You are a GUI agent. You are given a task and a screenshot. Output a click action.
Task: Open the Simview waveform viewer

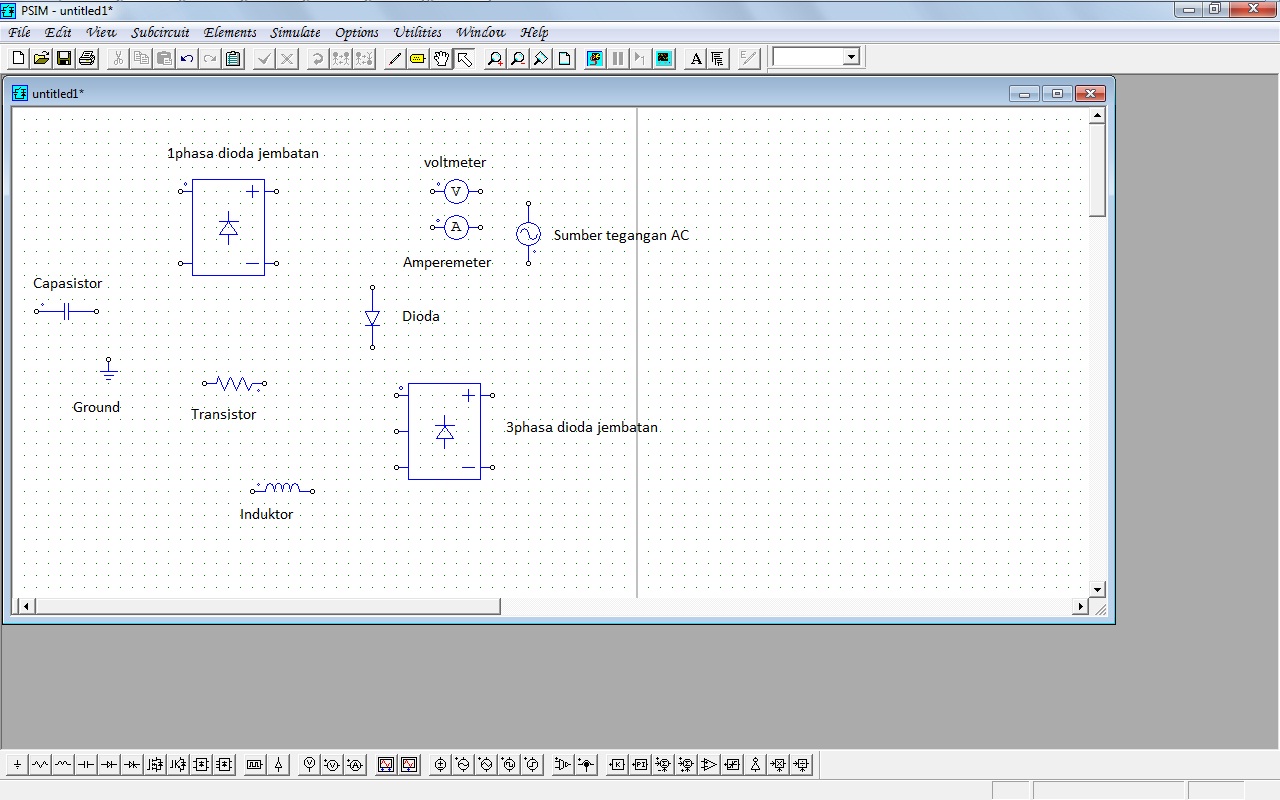(x=663, y=57)
